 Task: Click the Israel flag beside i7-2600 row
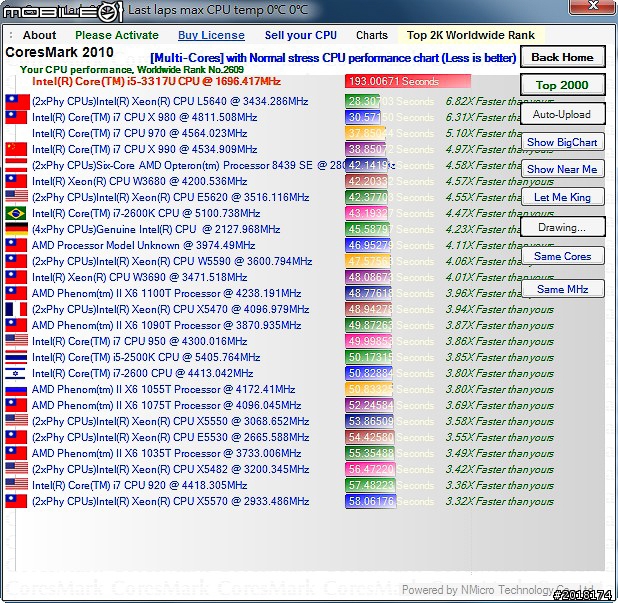pos(16,373)
